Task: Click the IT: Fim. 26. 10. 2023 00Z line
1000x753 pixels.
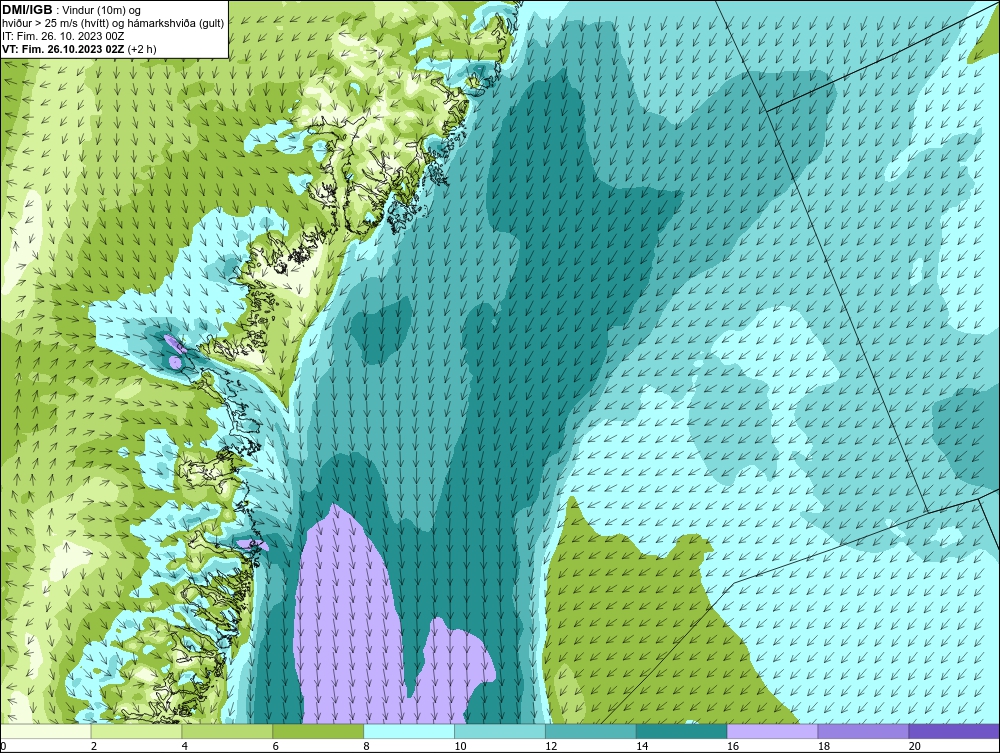Action: (63, 36)
